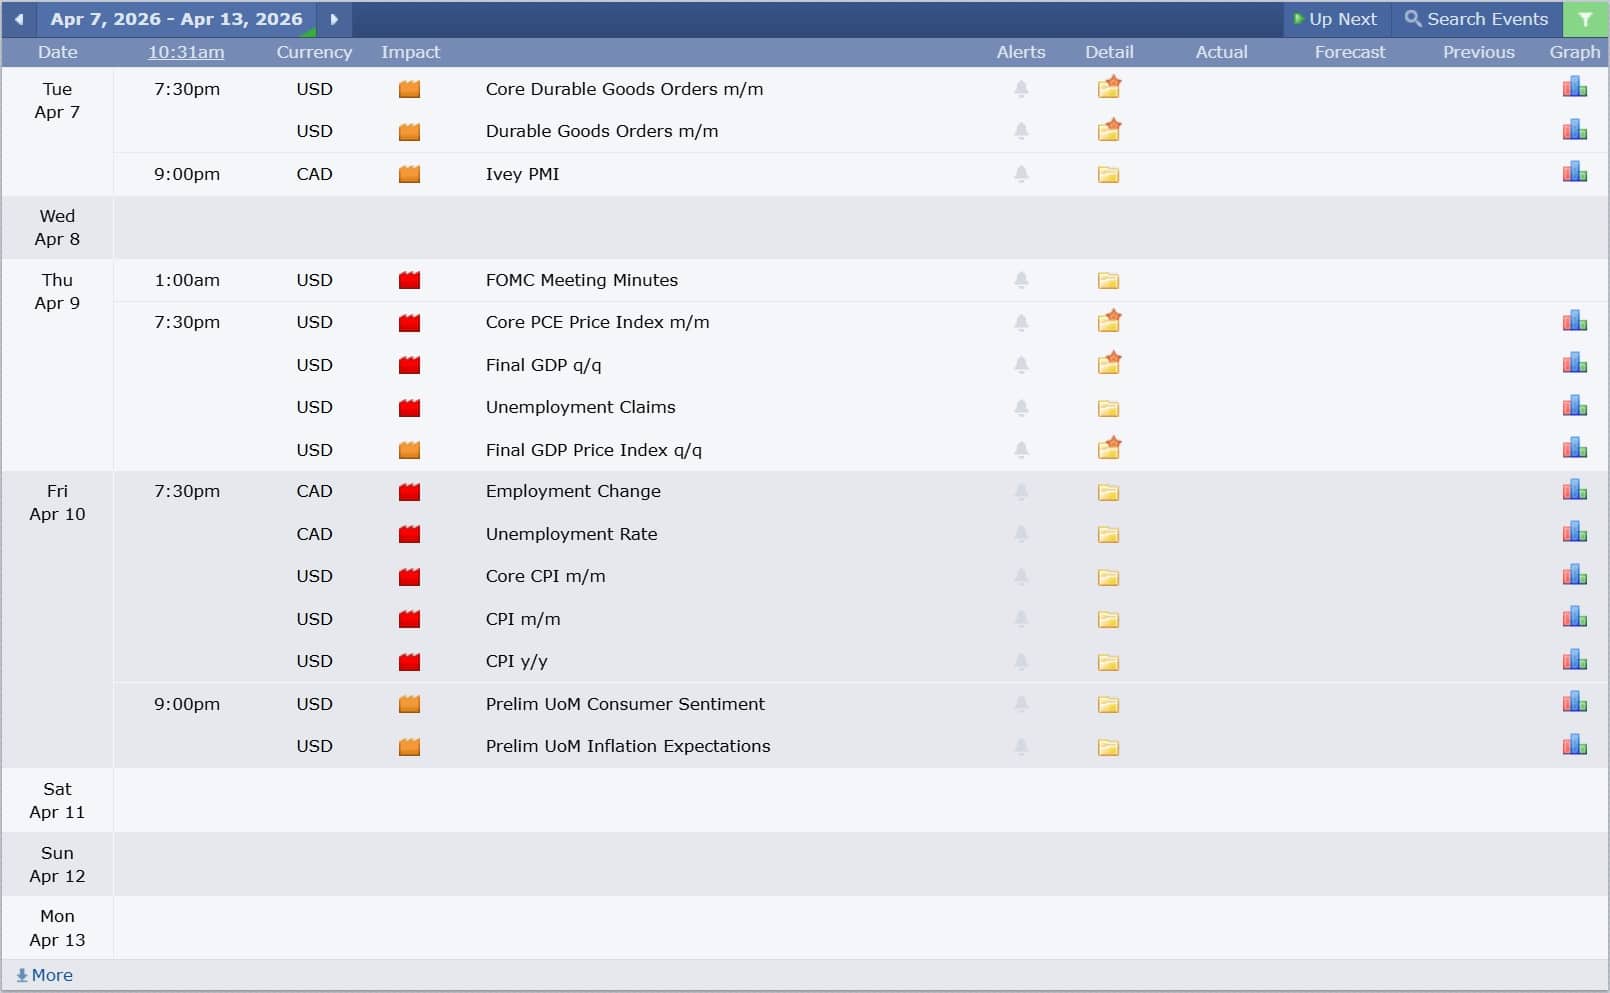Select red impact flag for CPI y/y
Screen dimensions: 1610x993
click(x=409, y=662)
